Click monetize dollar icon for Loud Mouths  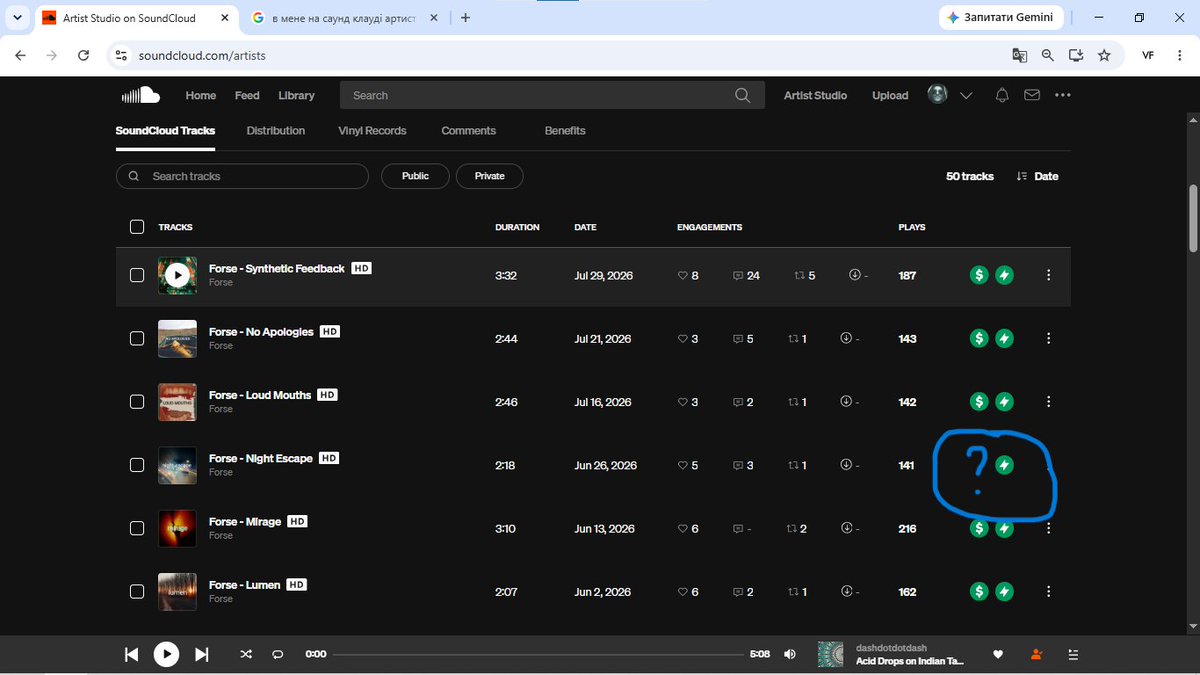click(x=980, y=402)
